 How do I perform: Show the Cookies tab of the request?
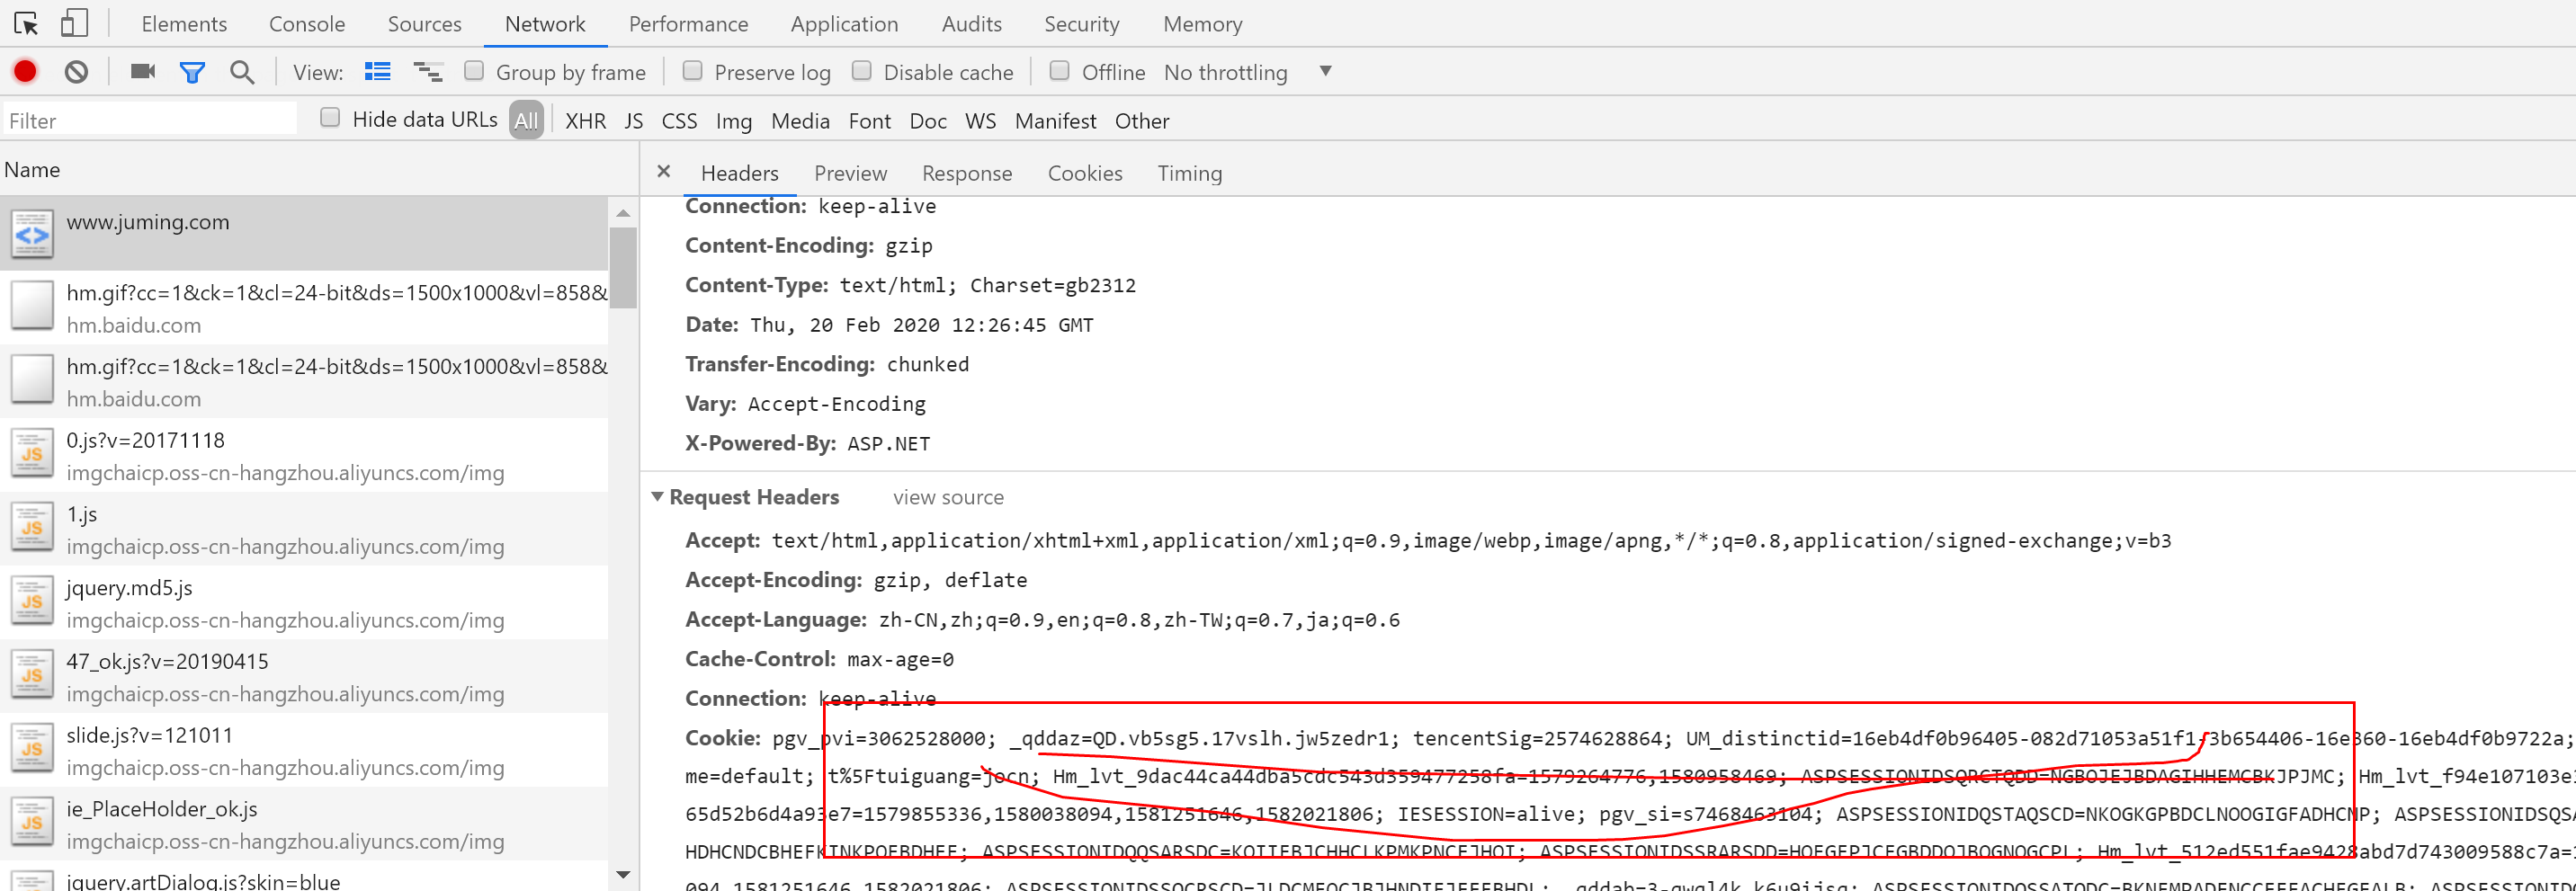point(1085,173)
